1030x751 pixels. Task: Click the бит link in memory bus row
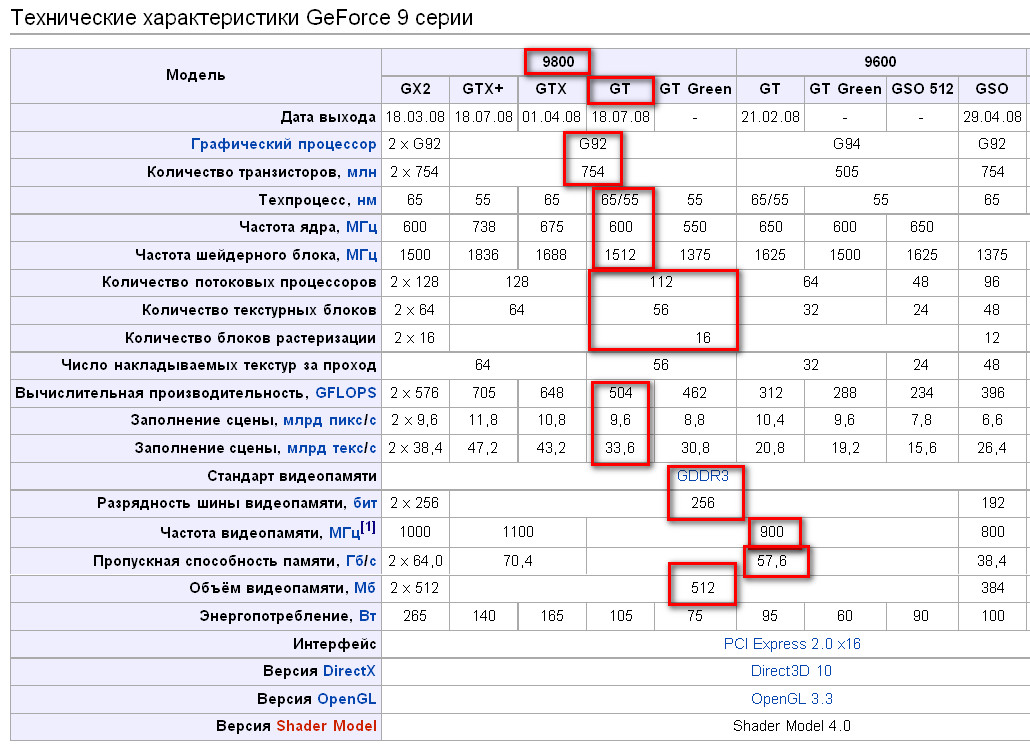coord(365,503)
